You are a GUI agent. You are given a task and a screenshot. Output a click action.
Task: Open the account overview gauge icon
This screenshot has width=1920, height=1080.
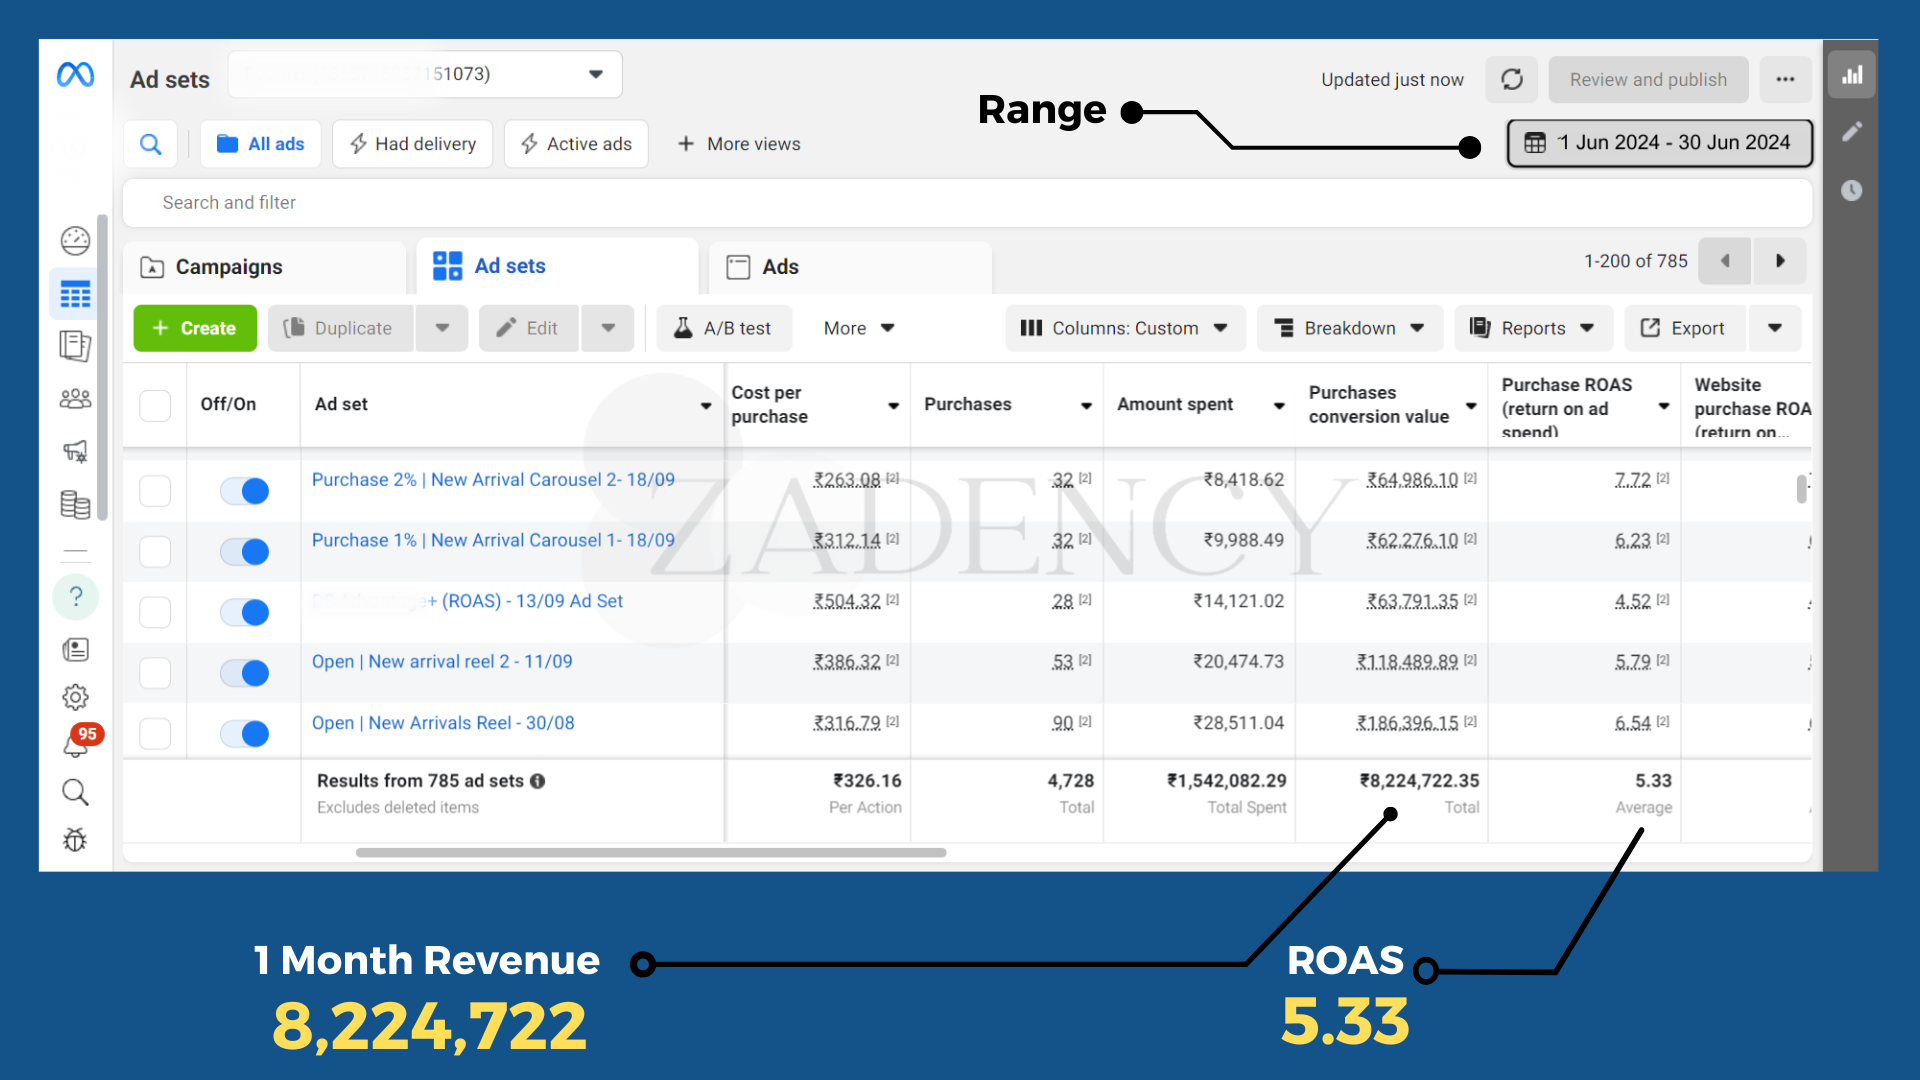coord(76,240)
